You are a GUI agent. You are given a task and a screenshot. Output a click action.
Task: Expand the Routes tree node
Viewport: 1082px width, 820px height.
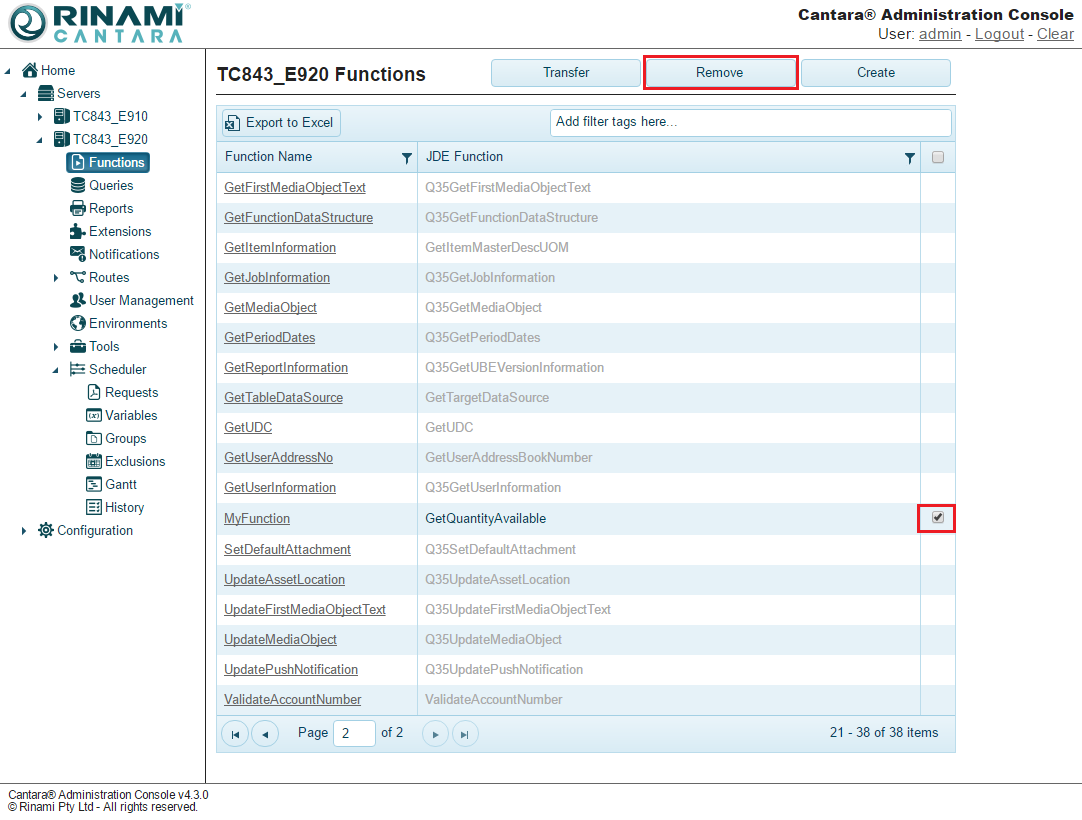click(56, 278)
